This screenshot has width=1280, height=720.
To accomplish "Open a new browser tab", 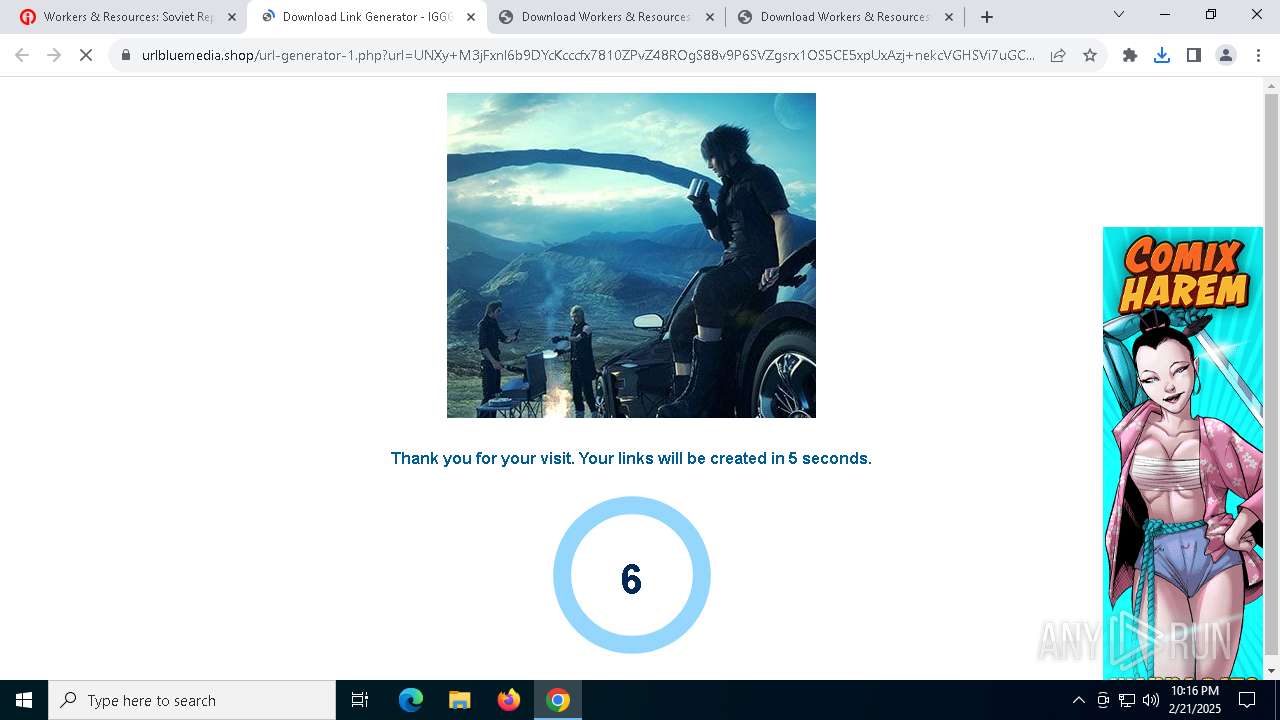I will tap(987, 17).
